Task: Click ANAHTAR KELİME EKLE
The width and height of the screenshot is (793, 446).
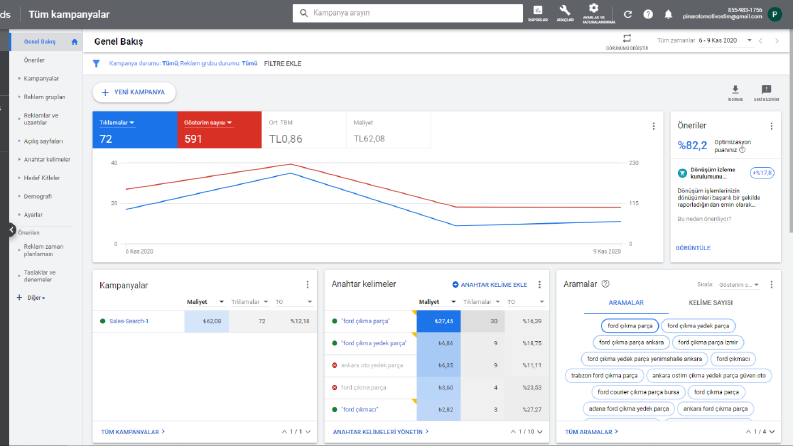Action: 490,285
